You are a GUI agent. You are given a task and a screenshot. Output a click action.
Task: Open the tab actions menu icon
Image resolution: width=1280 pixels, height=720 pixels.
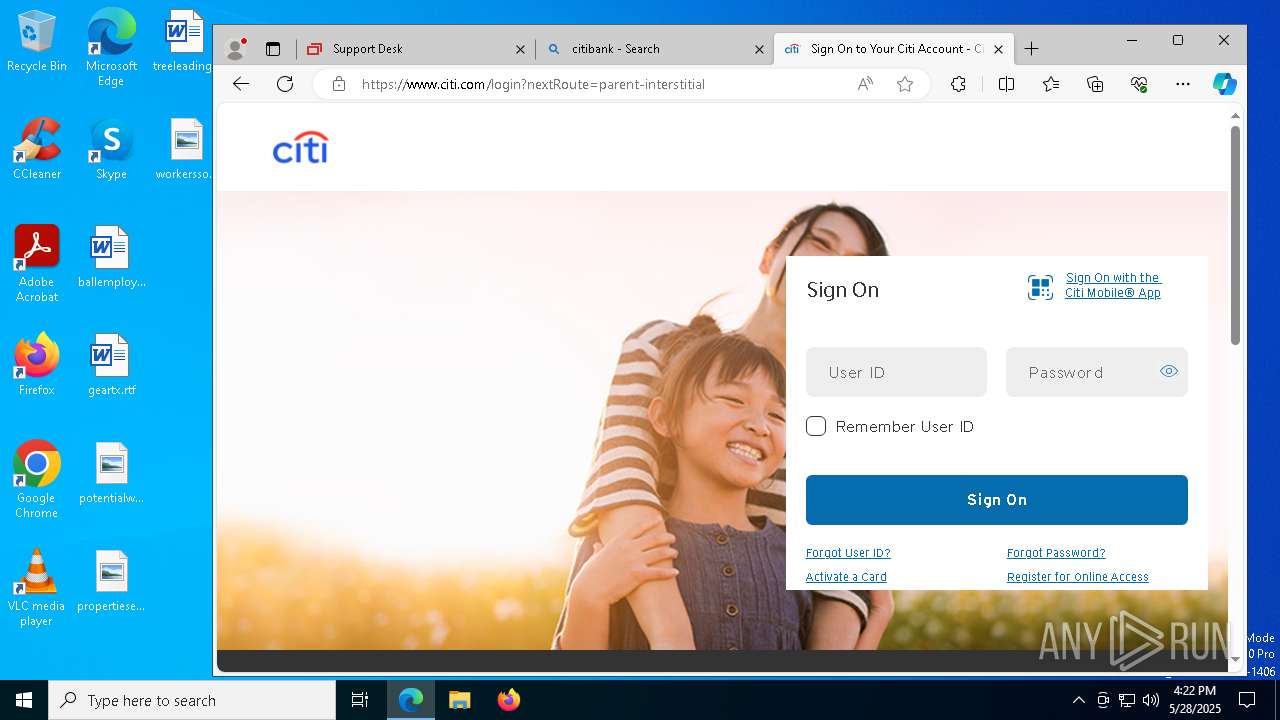tap(272, 48)
